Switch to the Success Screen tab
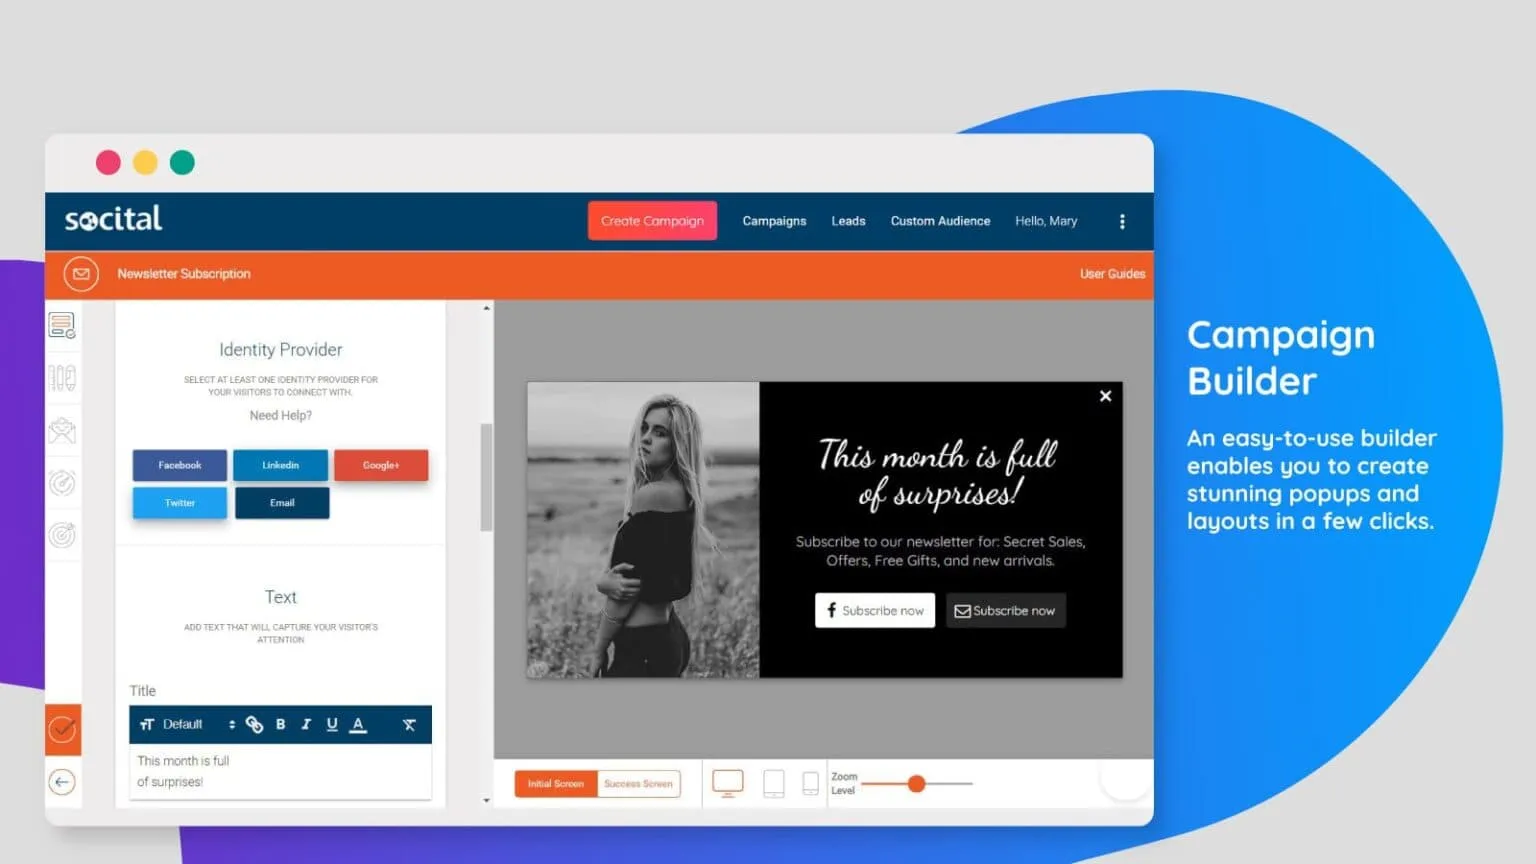 [638, 784]
